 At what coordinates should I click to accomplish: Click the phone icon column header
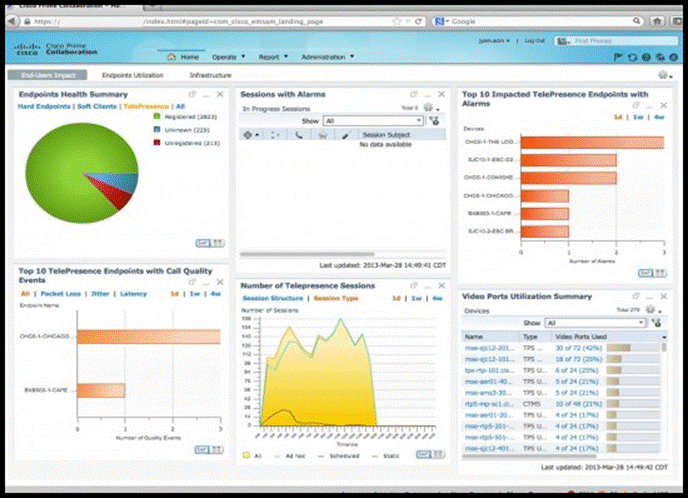coord(299,133)
